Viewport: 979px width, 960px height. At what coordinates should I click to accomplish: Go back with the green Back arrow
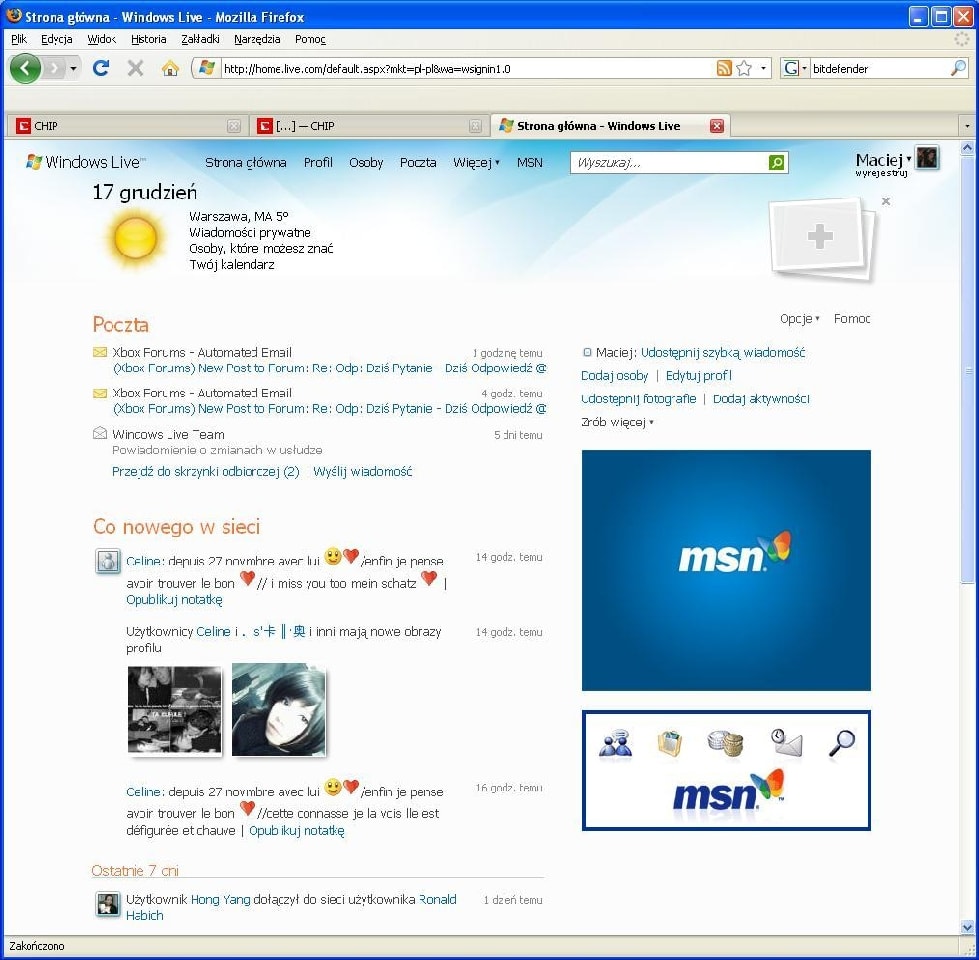pos(25,68)
